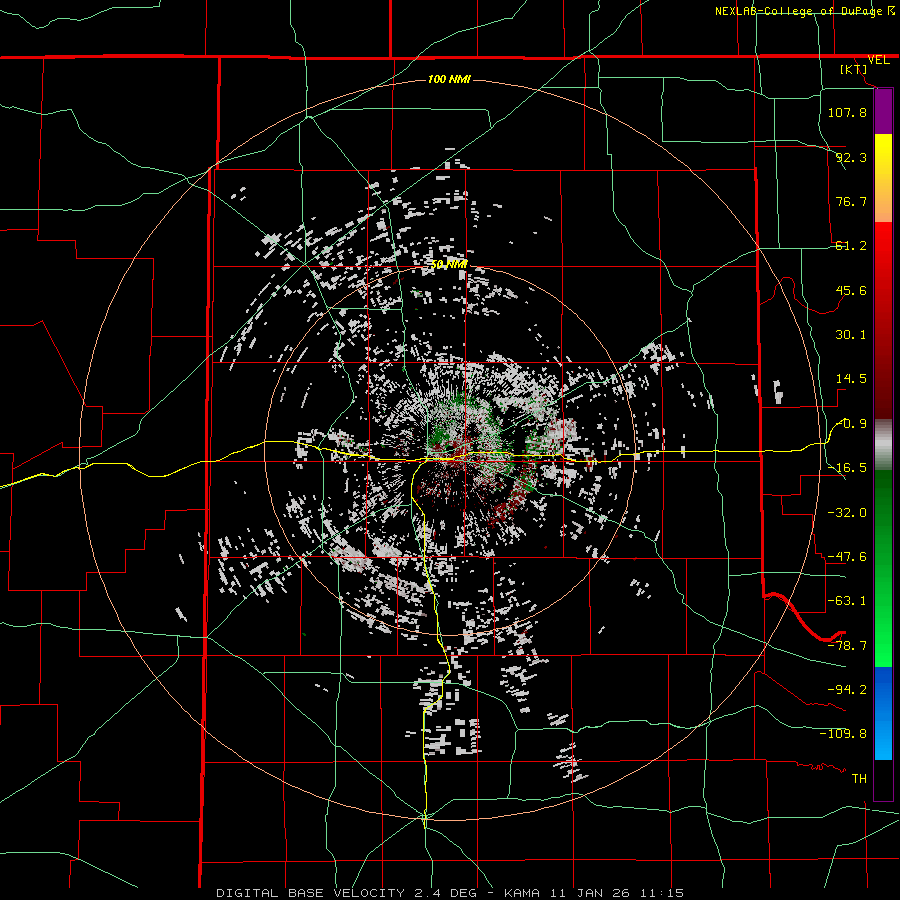The width and height of the screenshot is (900, 900).
Task: Click the gray segment of the color bar
Action: 883,445
